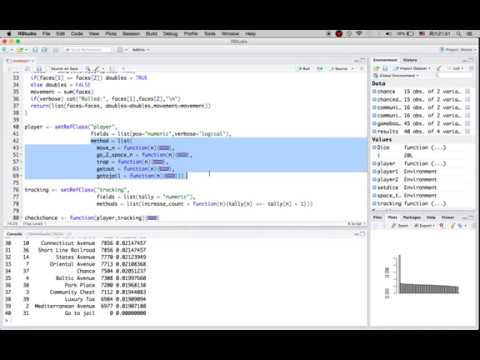Viewport: 480px width, 360px height.
Task: Open the Addins dropdown
Action: 140,50
